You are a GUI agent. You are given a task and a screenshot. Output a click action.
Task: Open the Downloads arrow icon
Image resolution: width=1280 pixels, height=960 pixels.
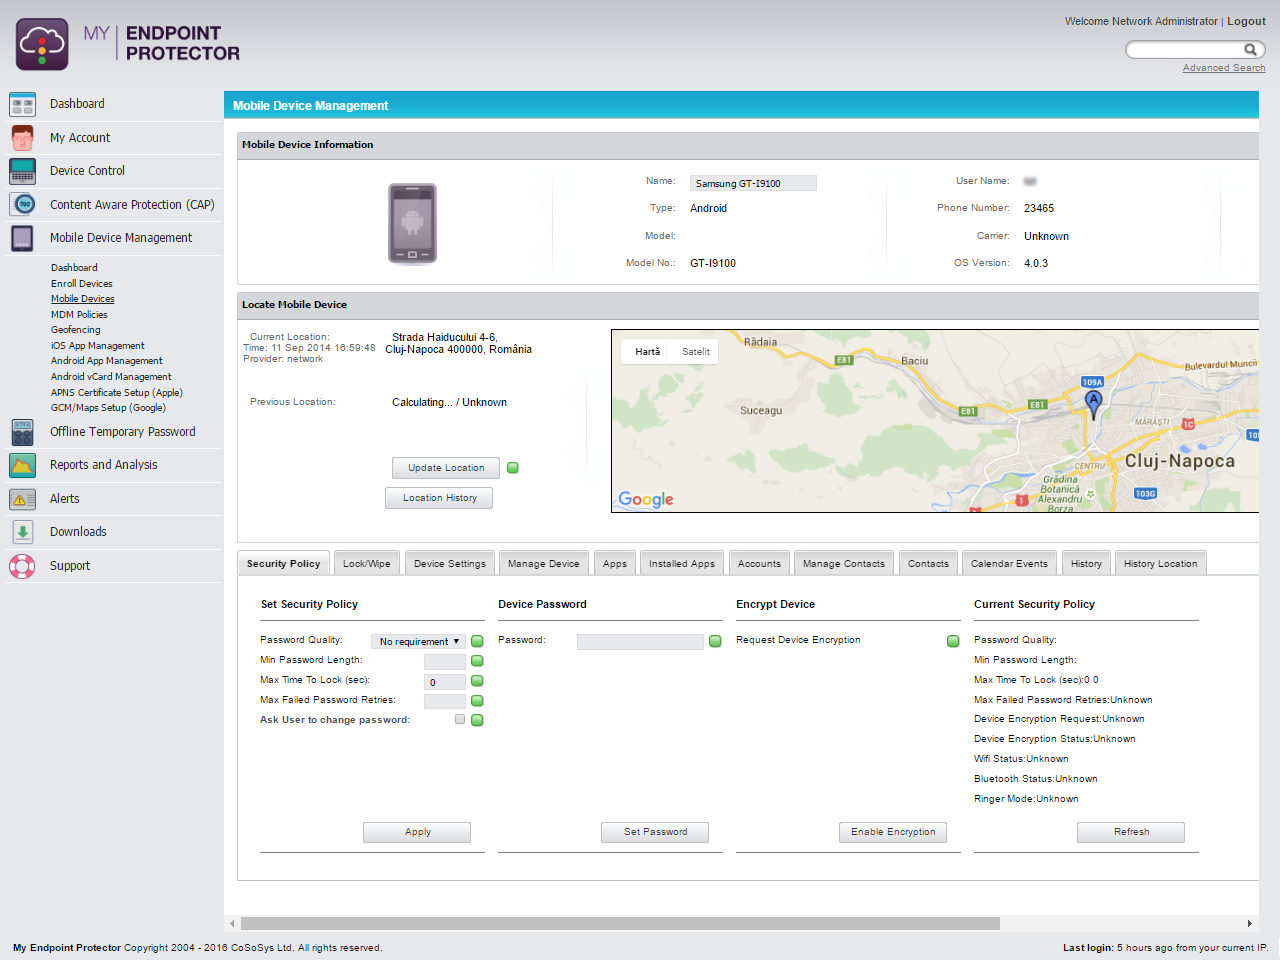[23, 532]
